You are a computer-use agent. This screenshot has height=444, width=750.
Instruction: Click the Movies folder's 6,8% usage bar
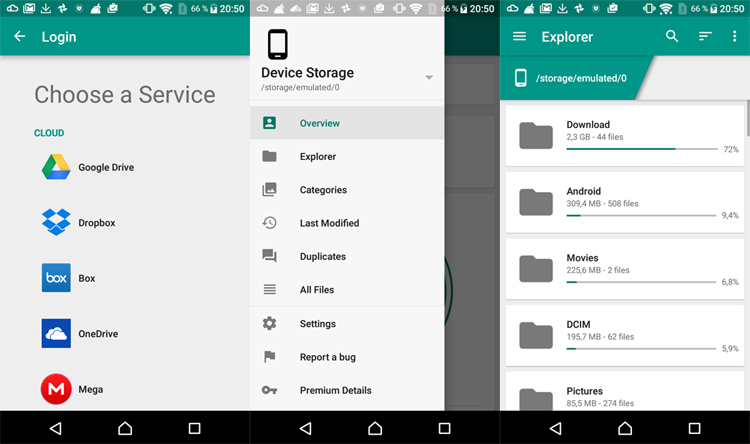click(x=641, y=282)
